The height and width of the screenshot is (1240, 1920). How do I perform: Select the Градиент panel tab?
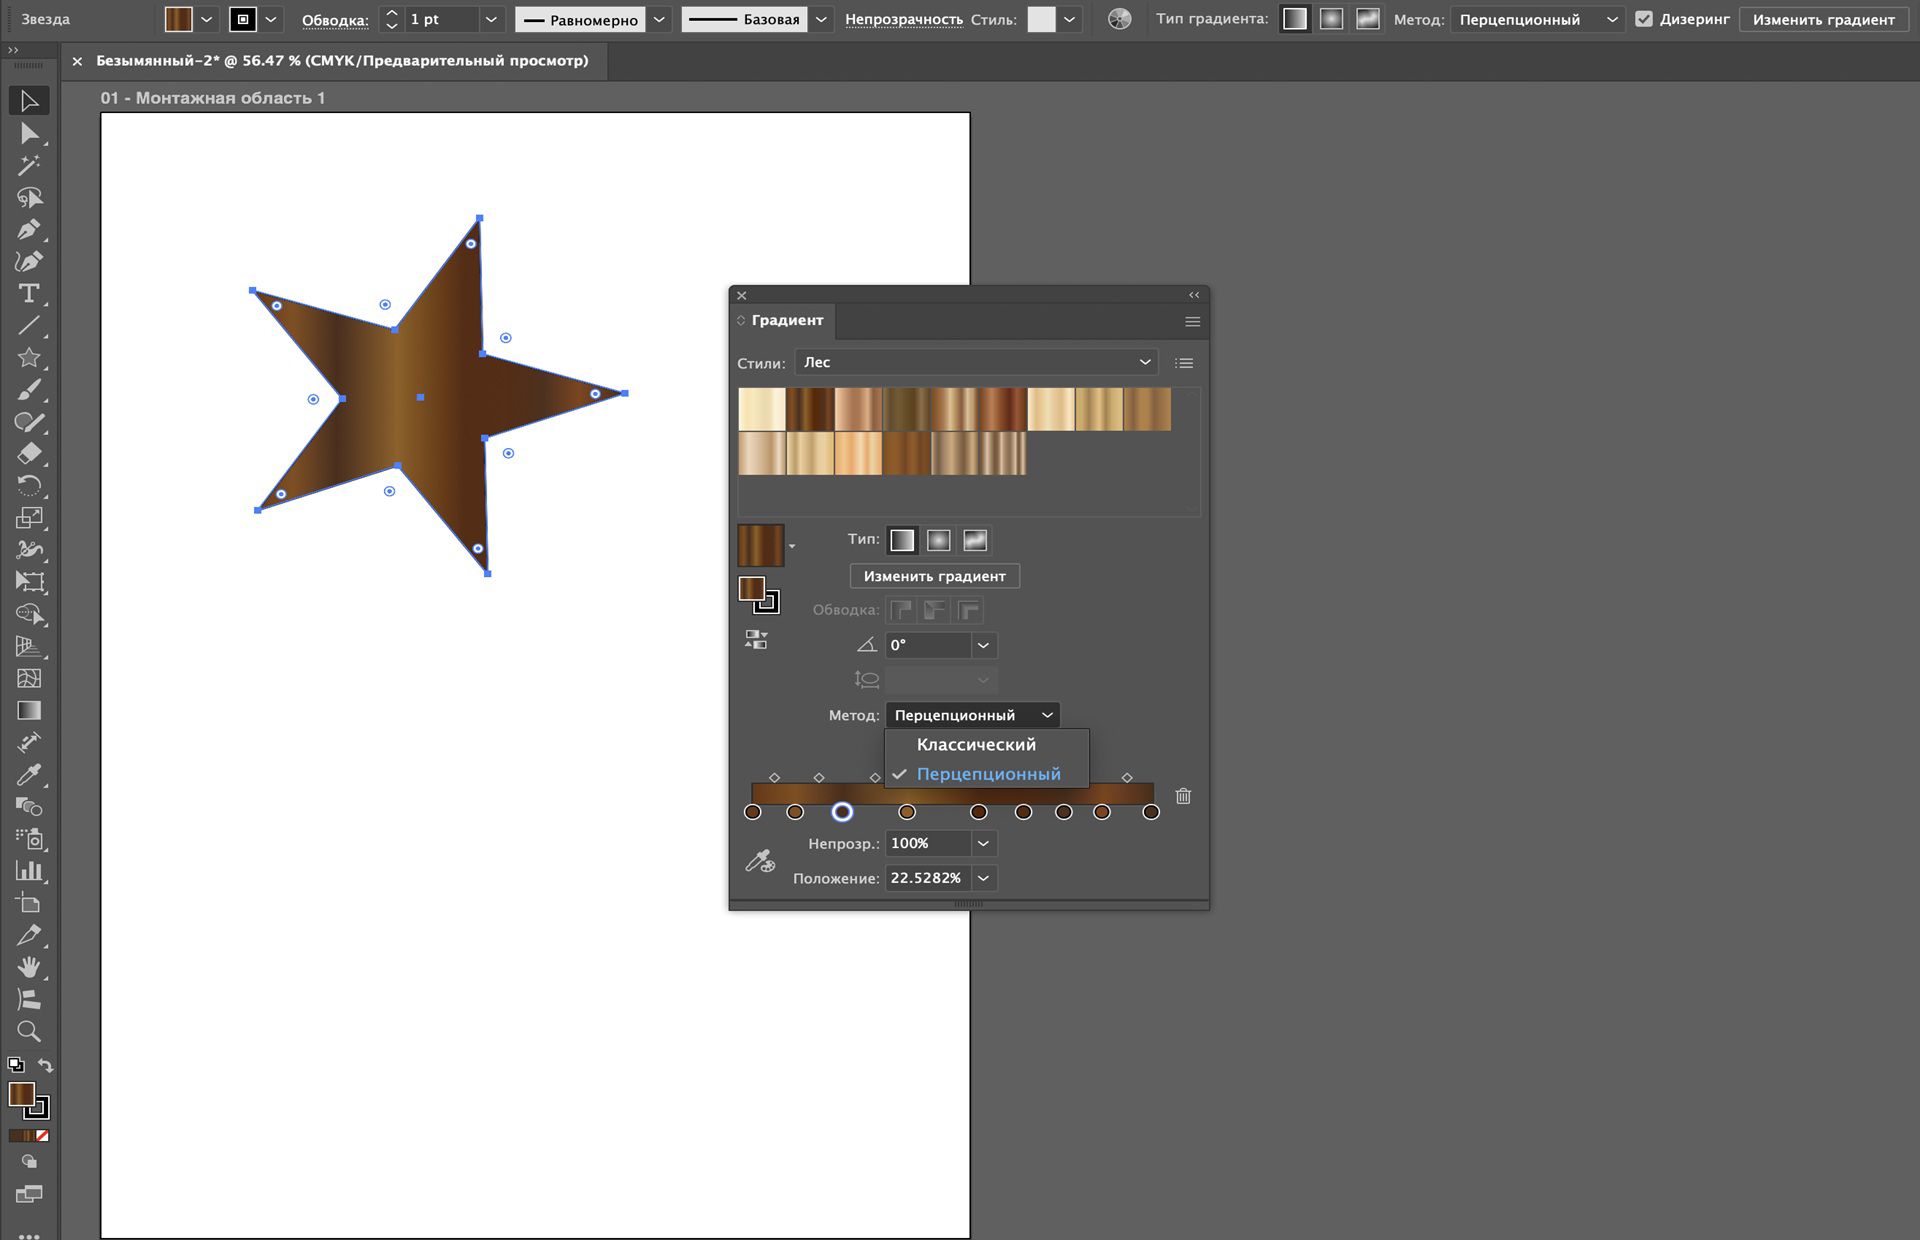(x=786, y=320)
